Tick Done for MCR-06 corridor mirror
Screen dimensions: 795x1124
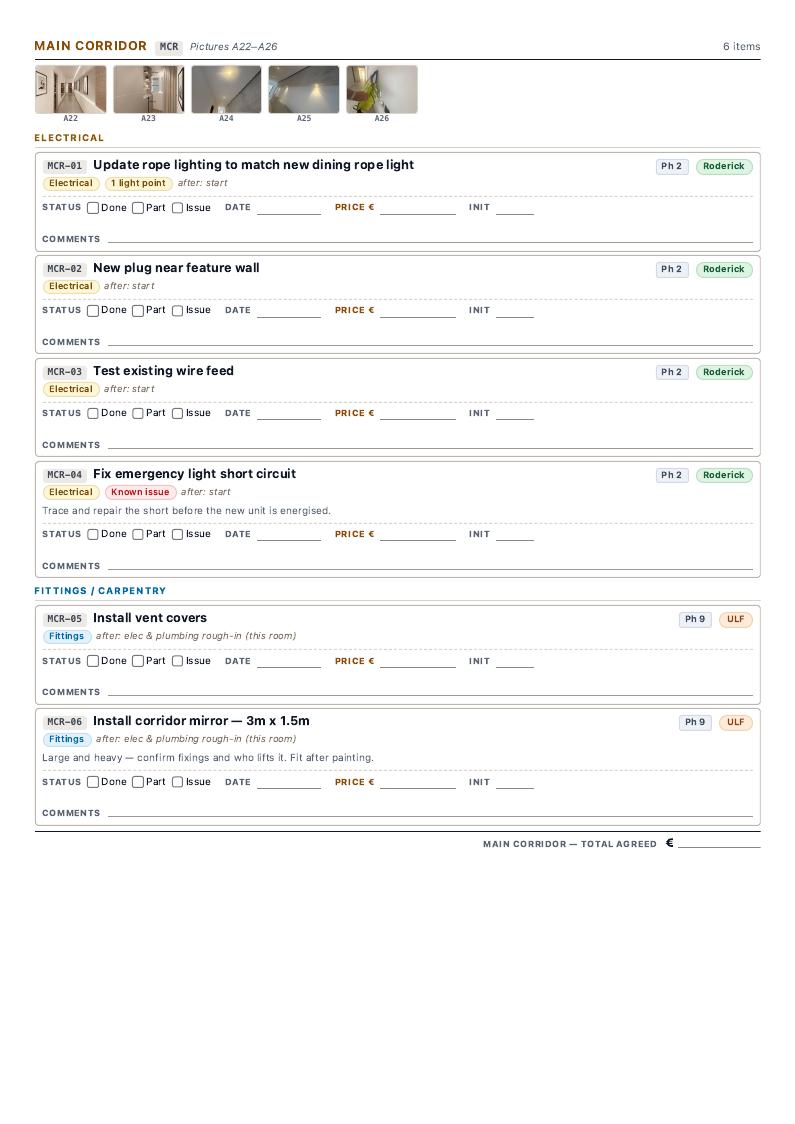tap(92, 782)
